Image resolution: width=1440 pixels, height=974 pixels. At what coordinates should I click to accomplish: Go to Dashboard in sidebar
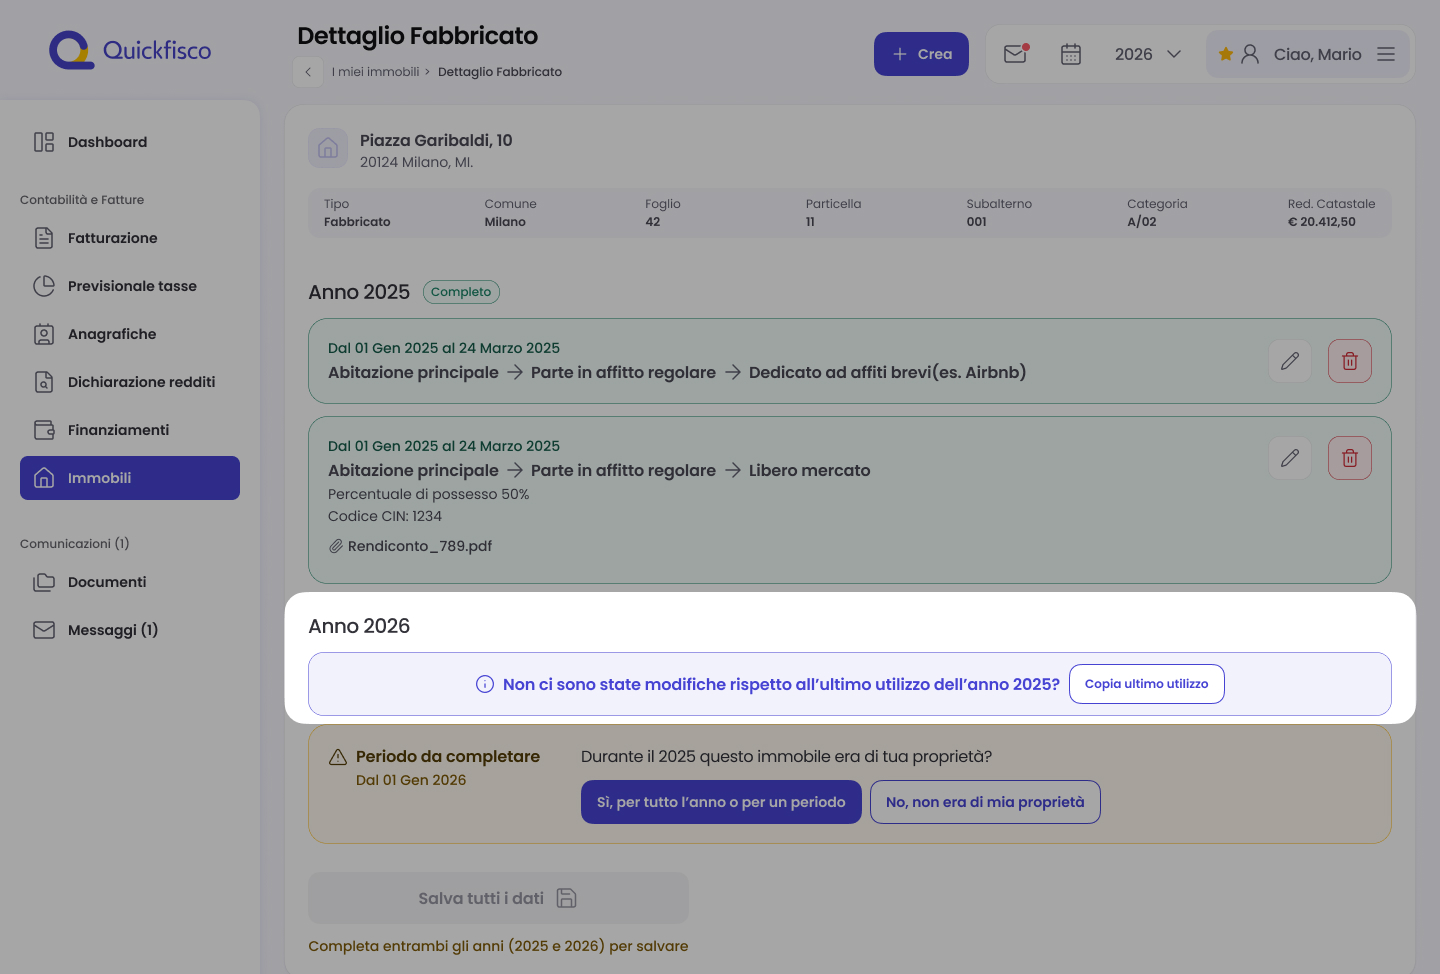pos(107,142)
